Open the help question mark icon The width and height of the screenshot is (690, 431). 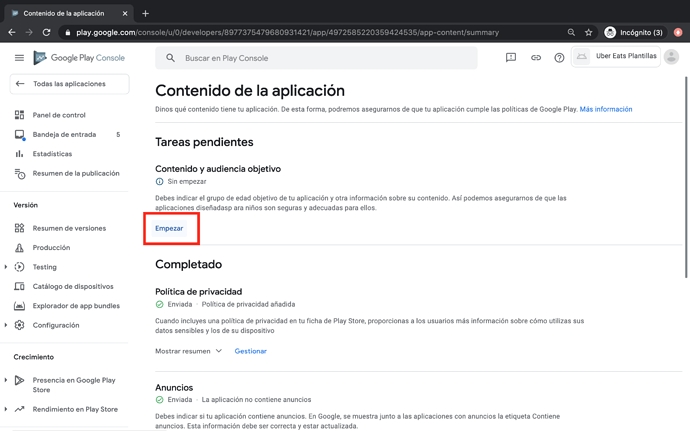(559, 58)
